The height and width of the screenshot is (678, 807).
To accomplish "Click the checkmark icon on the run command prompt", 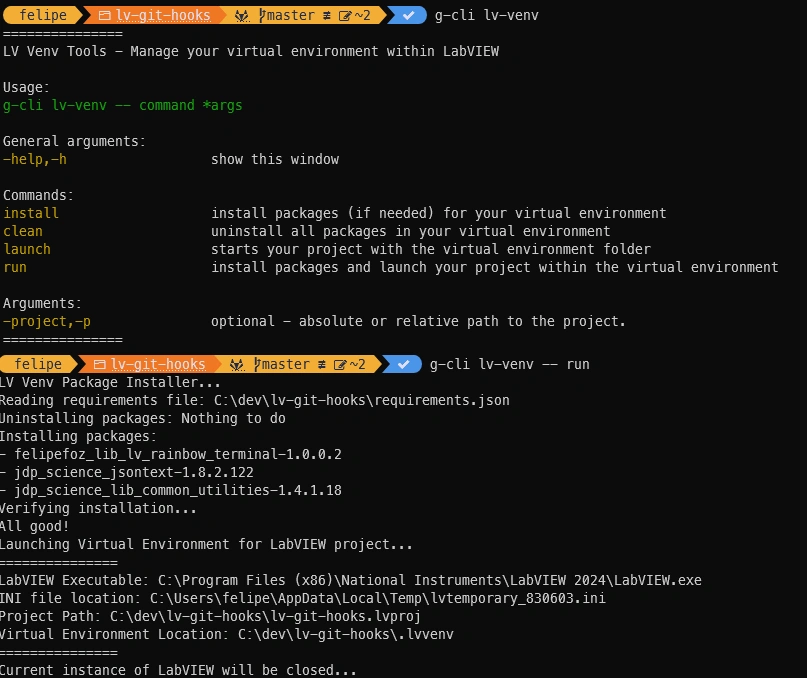I will pyautogui.click(x=402, y=364).
